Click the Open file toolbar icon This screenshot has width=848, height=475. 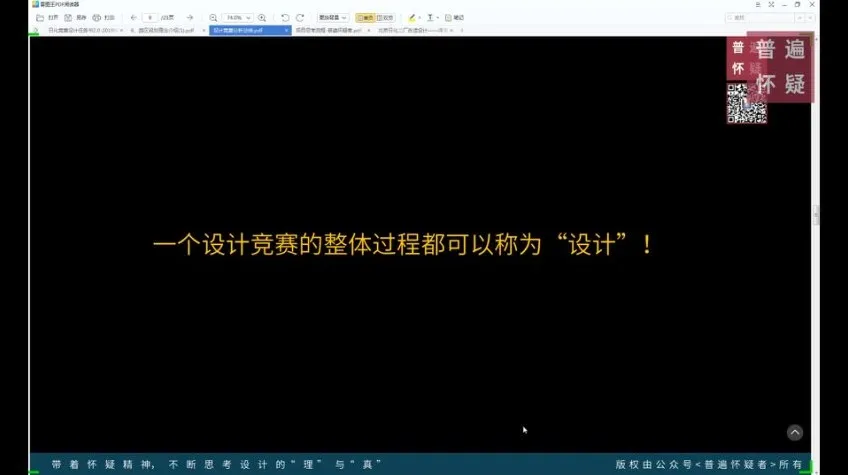[x=39, y=18]
